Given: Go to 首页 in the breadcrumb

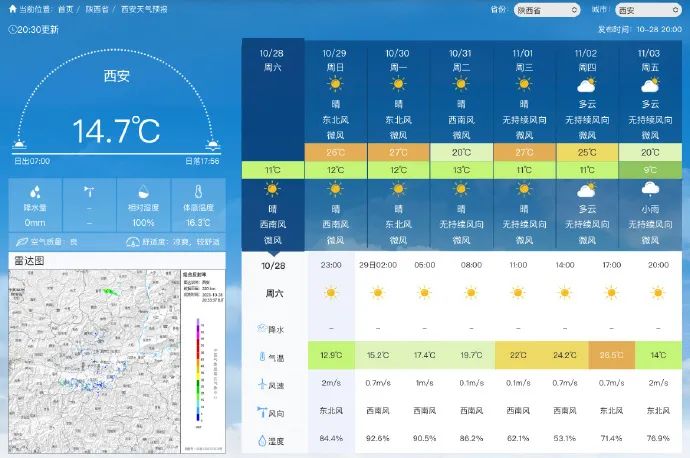Looking at the screenshot, I should point(65,9).
